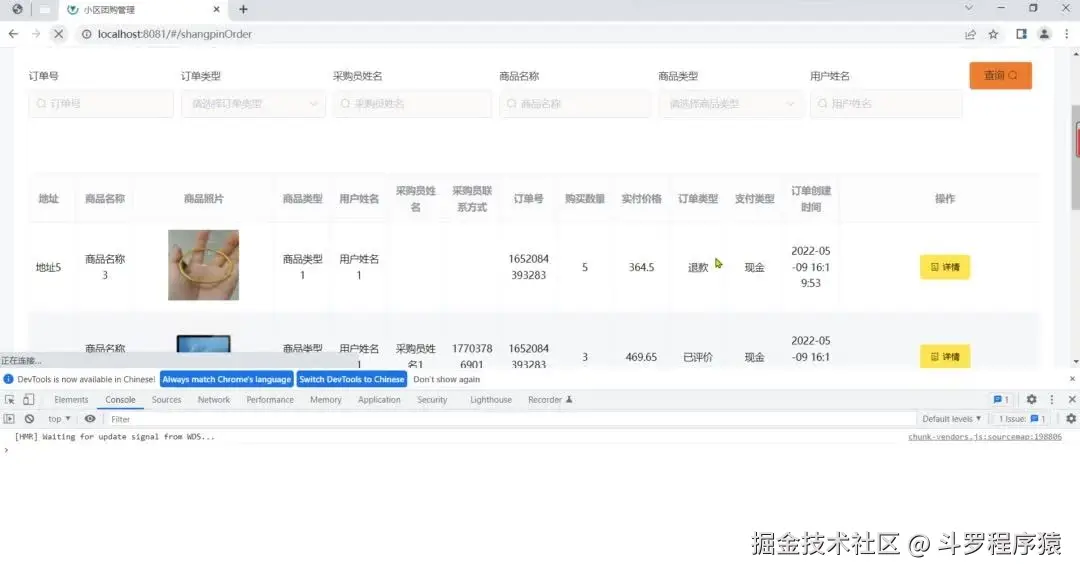
Task: Click Always match Chrome's language button
Action: click(x=227, y=379)
